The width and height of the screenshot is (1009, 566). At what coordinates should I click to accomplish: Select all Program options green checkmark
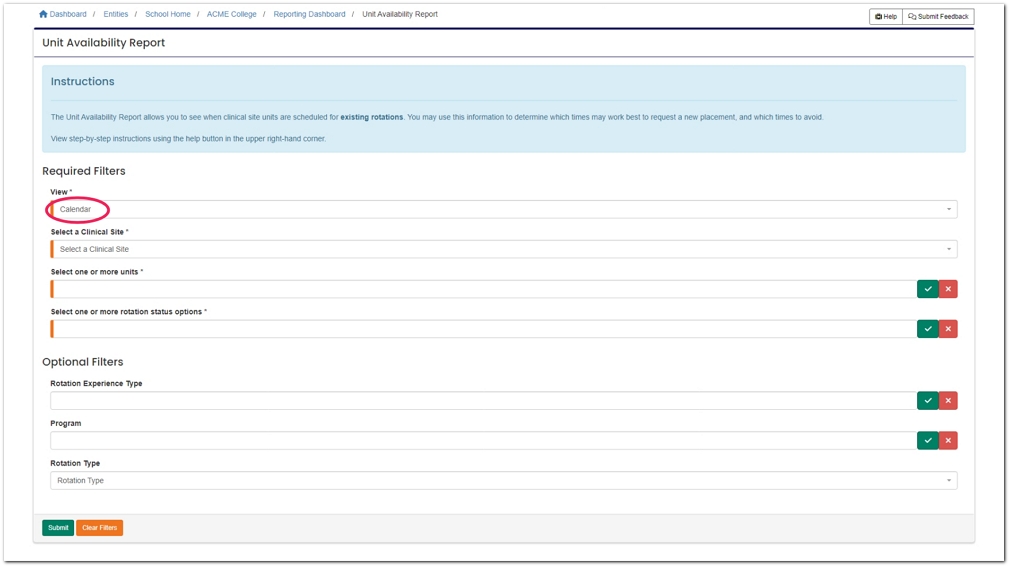tap(927, 441)
